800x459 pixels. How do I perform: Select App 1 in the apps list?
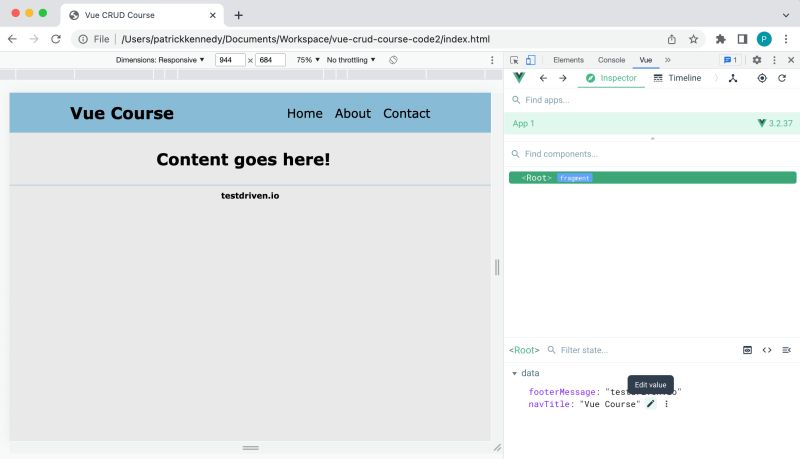652,123
